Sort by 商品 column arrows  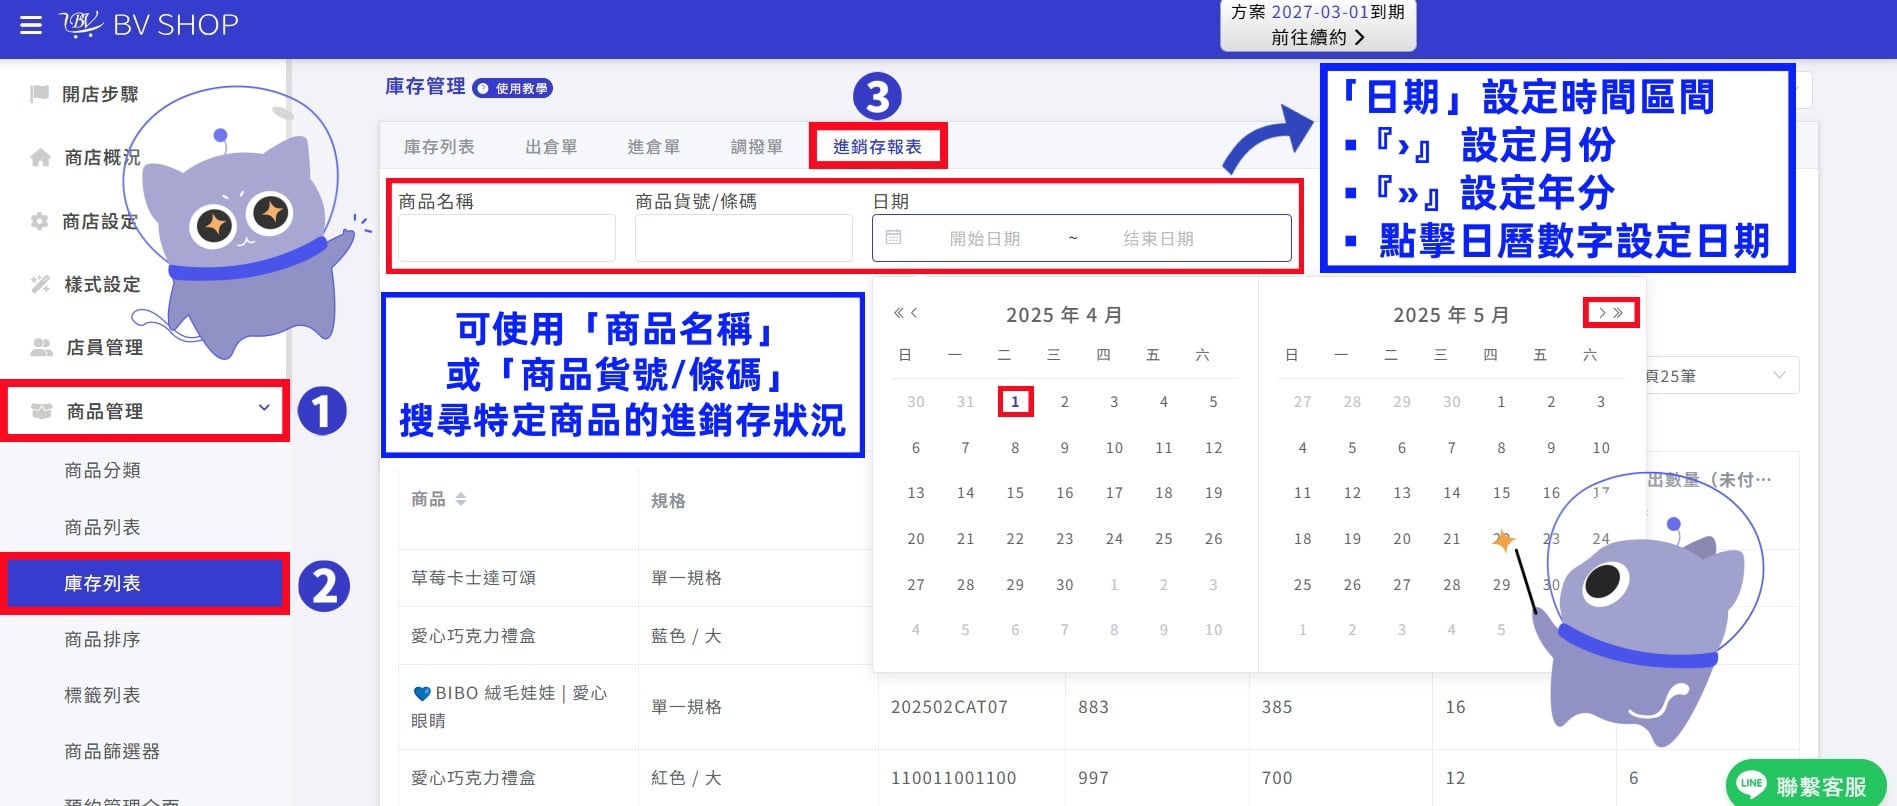pos(461,499)
